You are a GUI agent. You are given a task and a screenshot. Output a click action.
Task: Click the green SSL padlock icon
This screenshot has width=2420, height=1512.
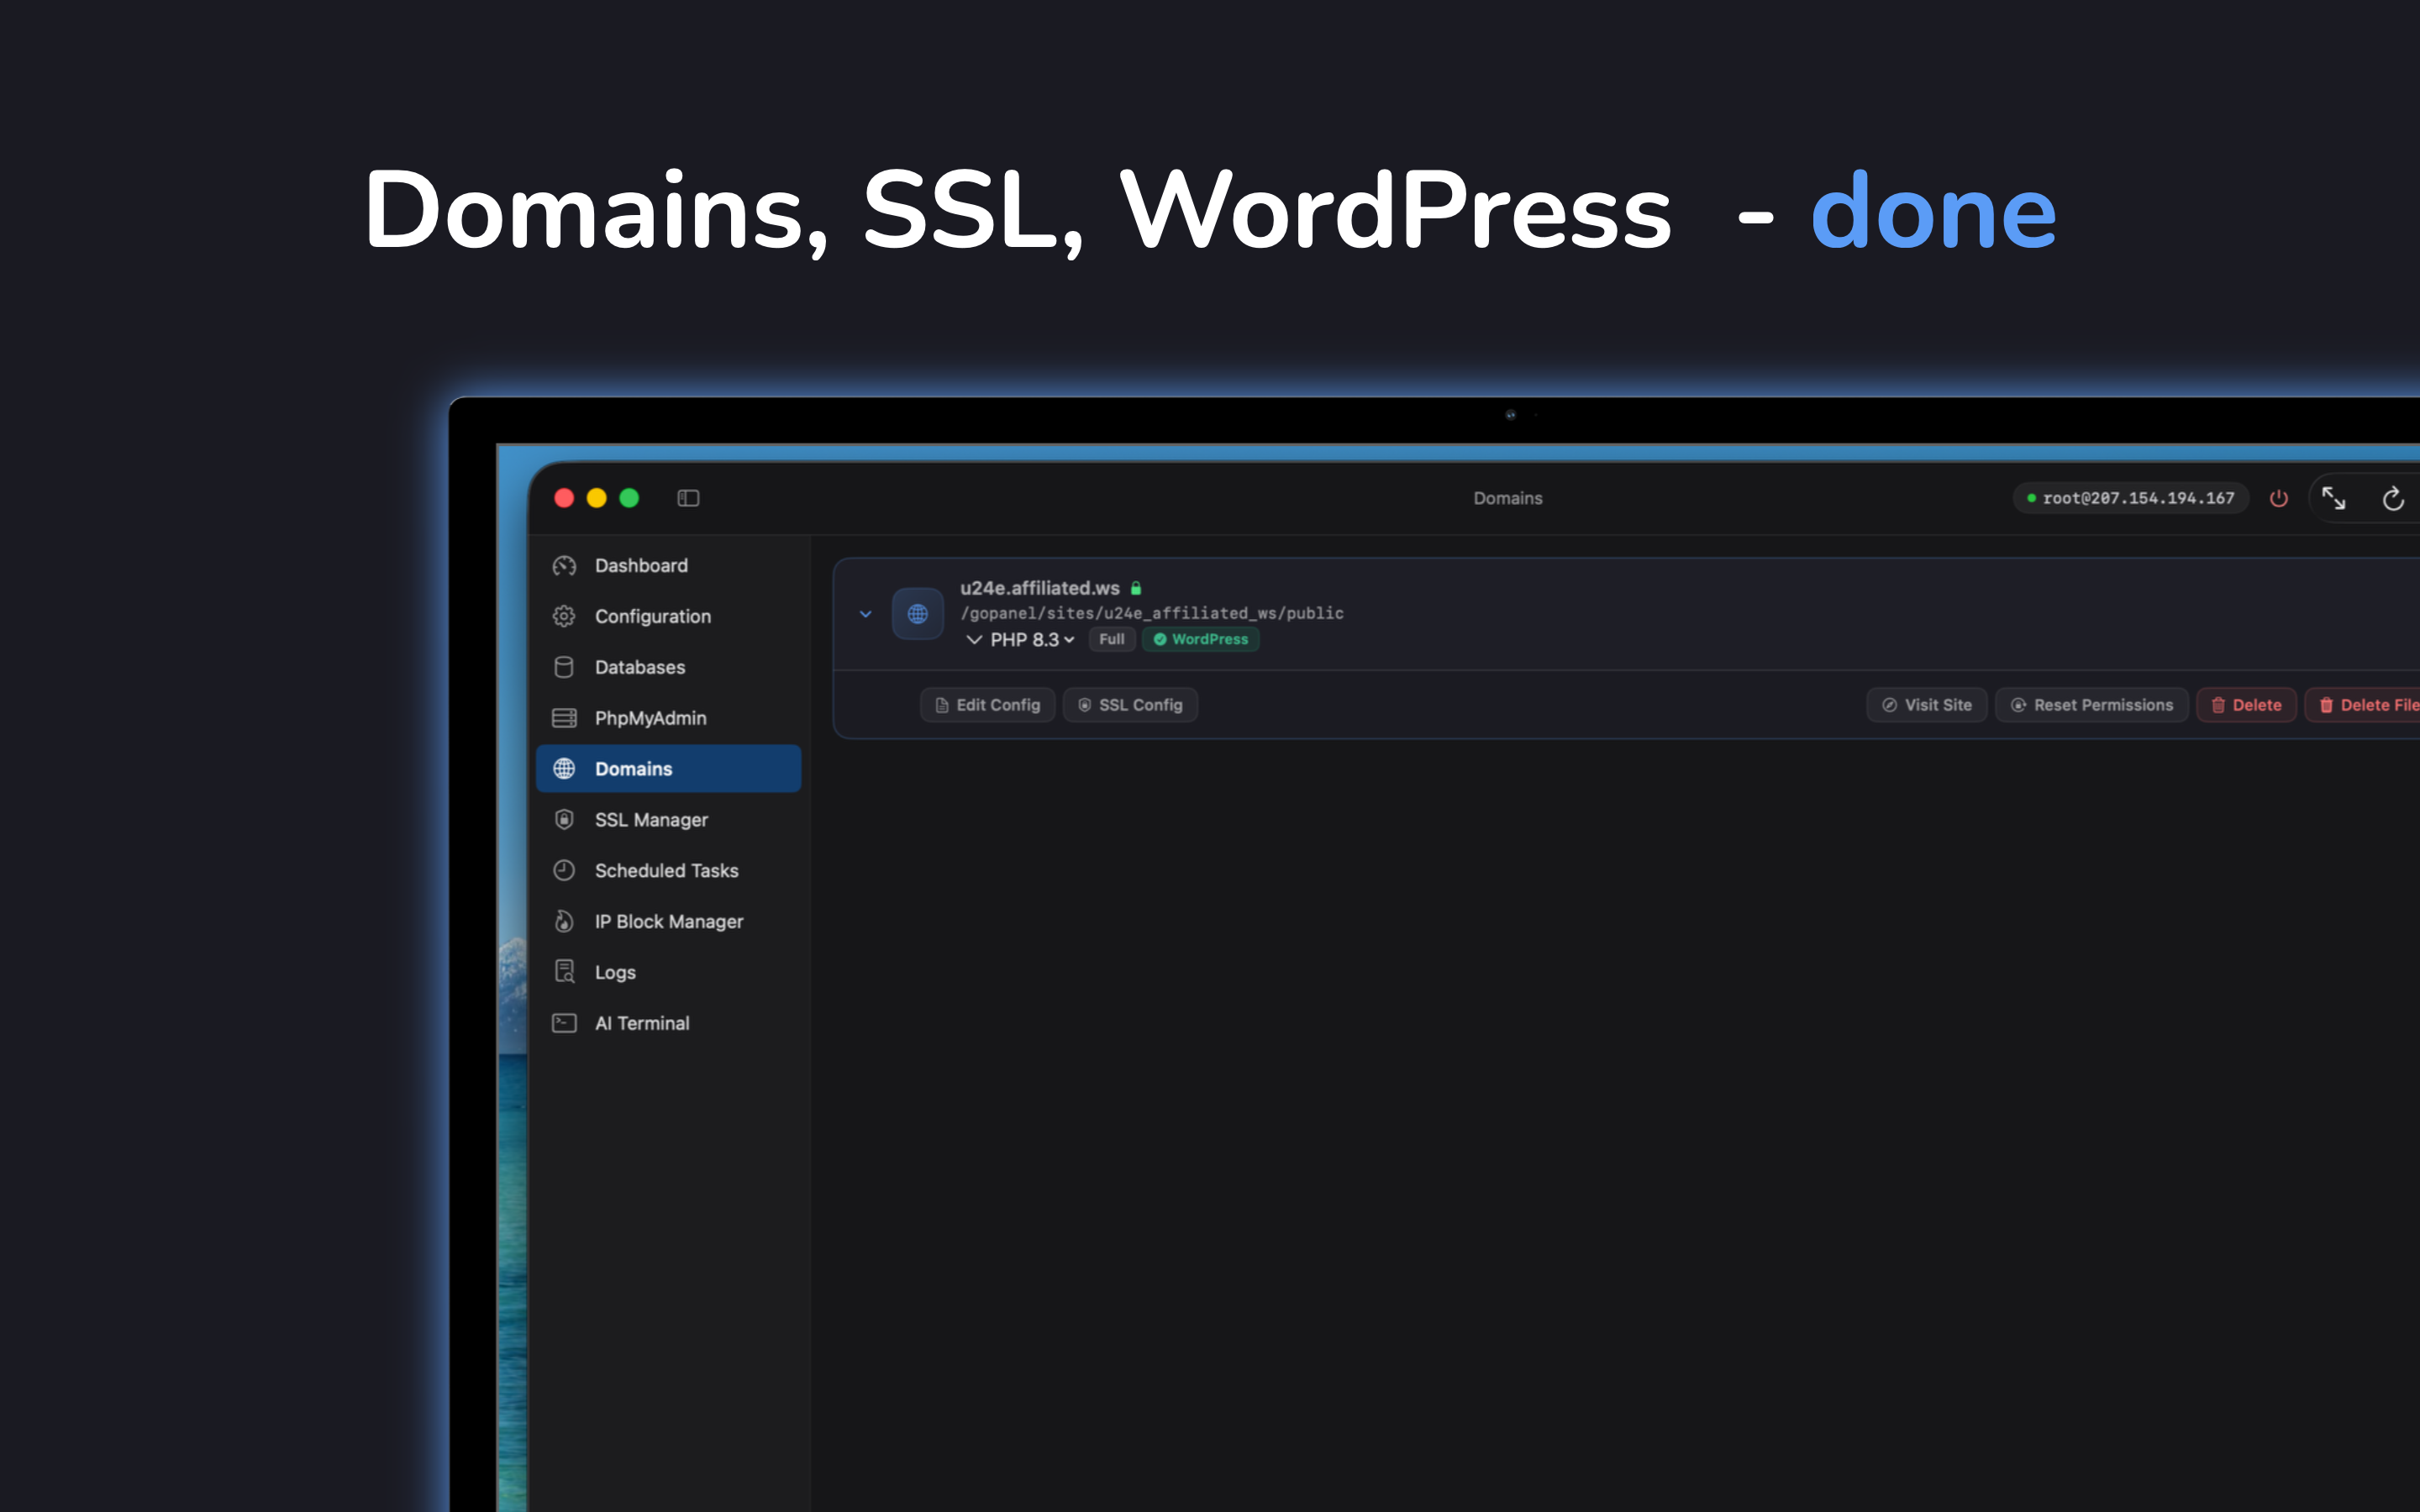(x=1136, y=588)
